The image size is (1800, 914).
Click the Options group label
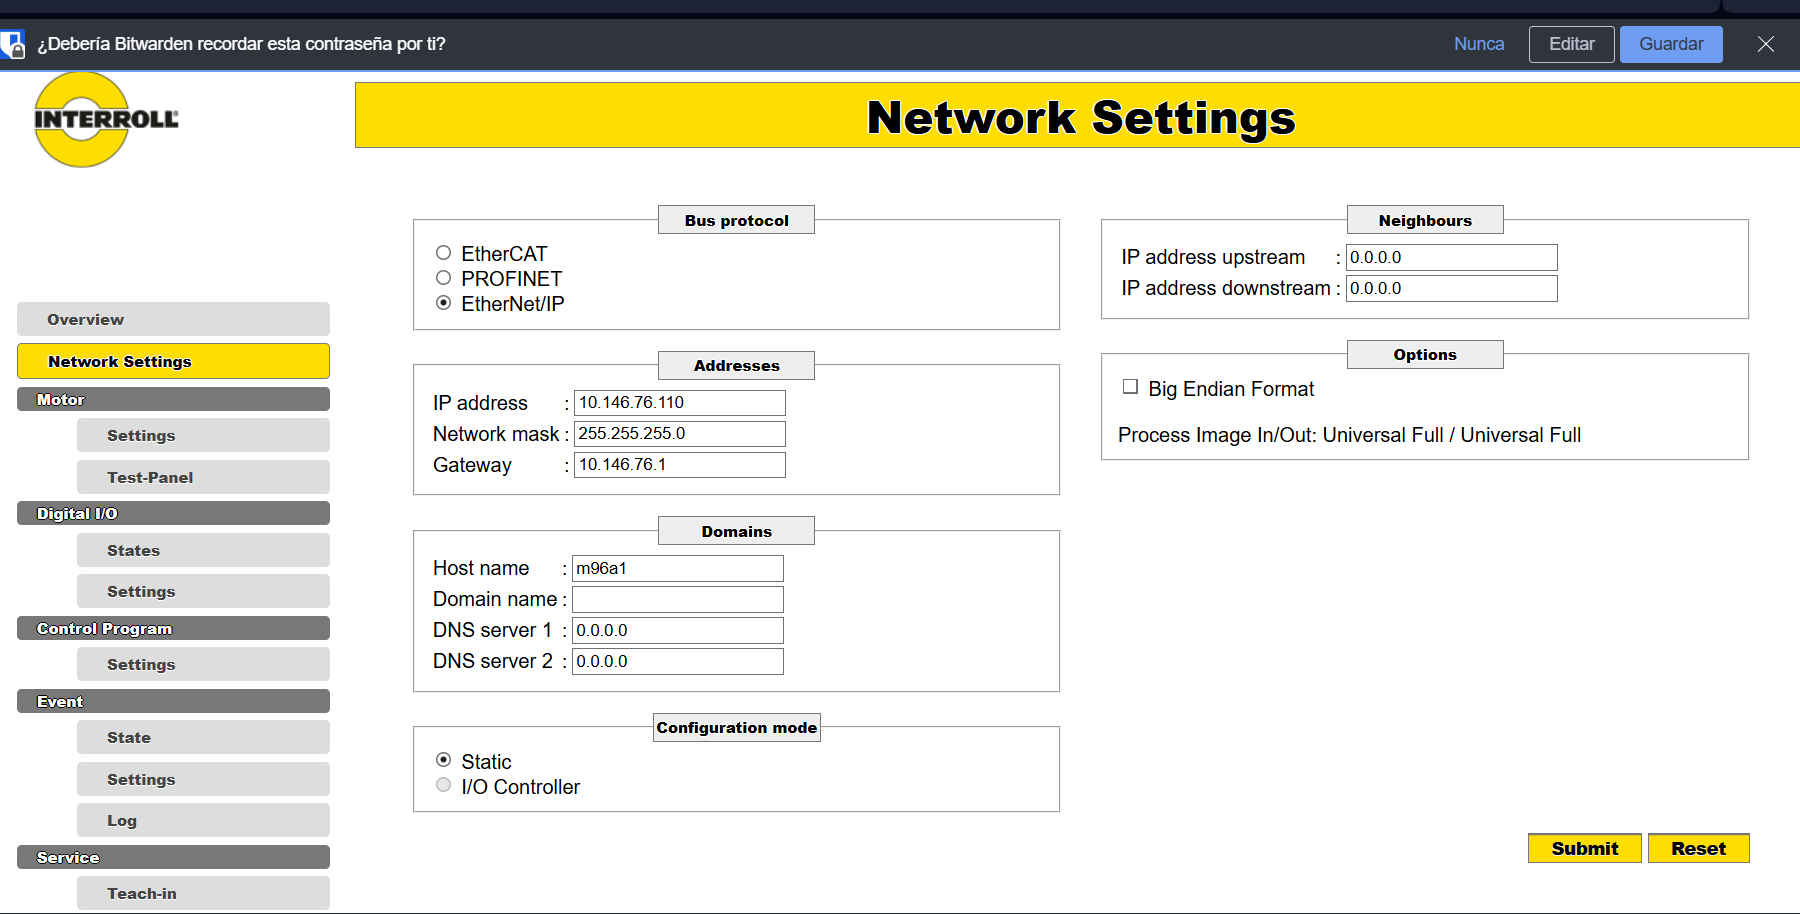(x=1425, y=354)
